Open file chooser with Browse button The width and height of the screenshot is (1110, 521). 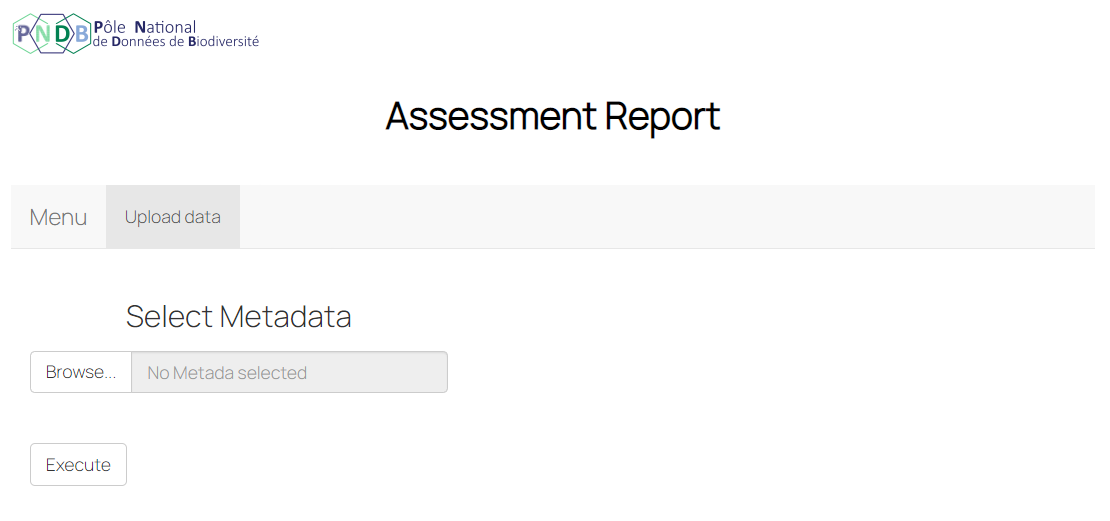click(81, 372)
